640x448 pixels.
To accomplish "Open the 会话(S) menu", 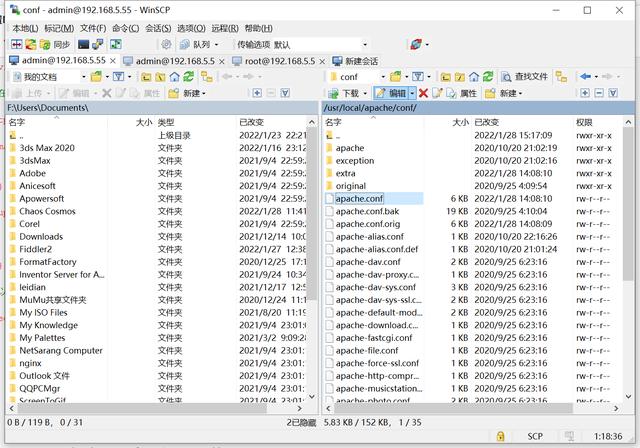I will pyautogui.click(x=158, y=28).
